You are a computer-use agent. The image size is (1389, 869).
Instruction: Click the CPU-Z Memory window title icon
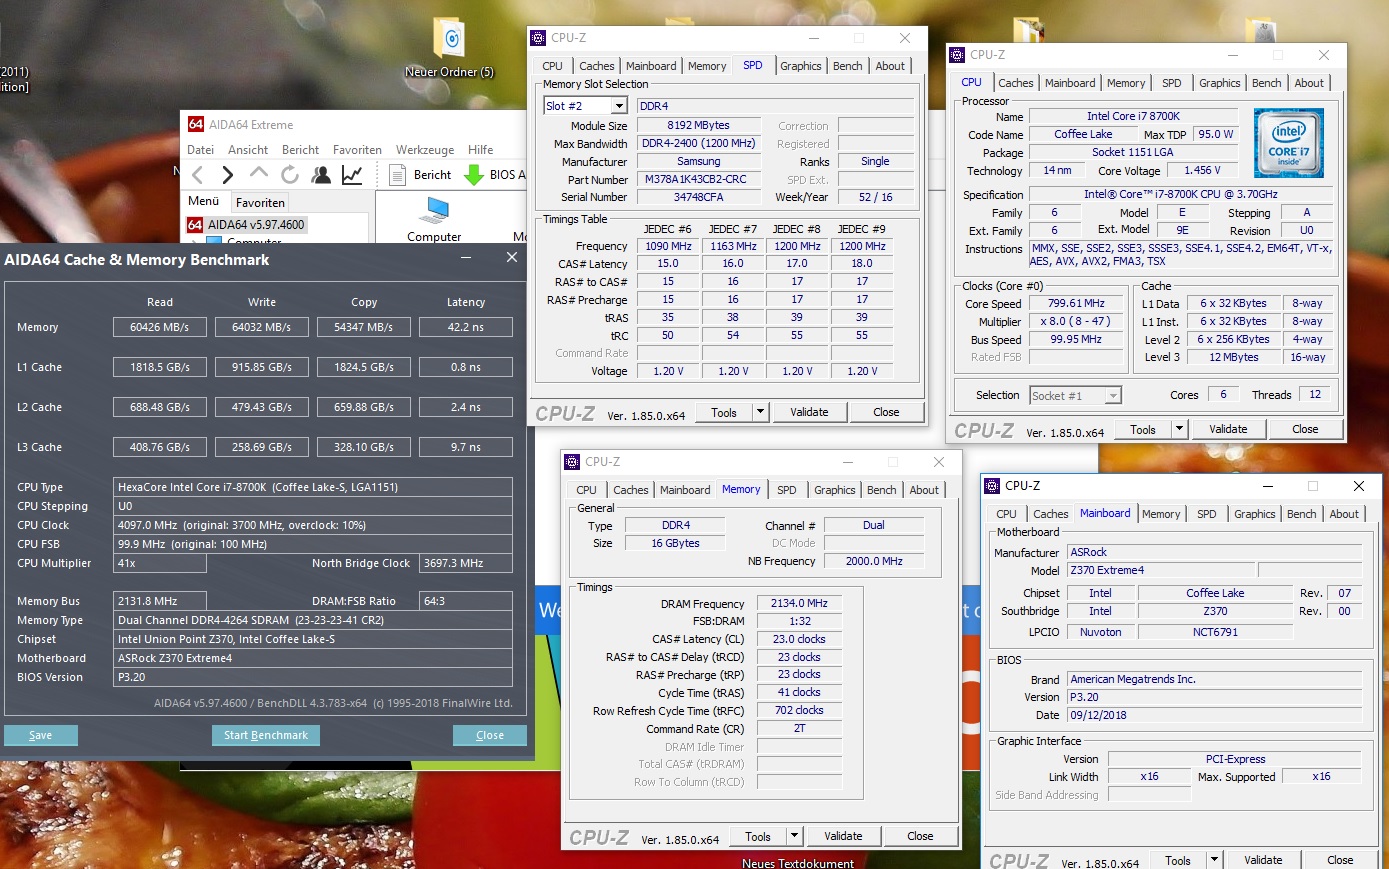click(x=573, y=462)
